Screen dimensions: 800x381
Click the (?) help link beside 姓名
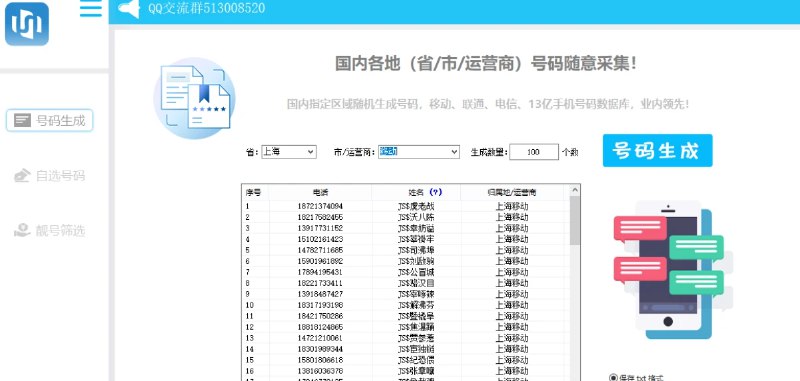tap(435, 192)
